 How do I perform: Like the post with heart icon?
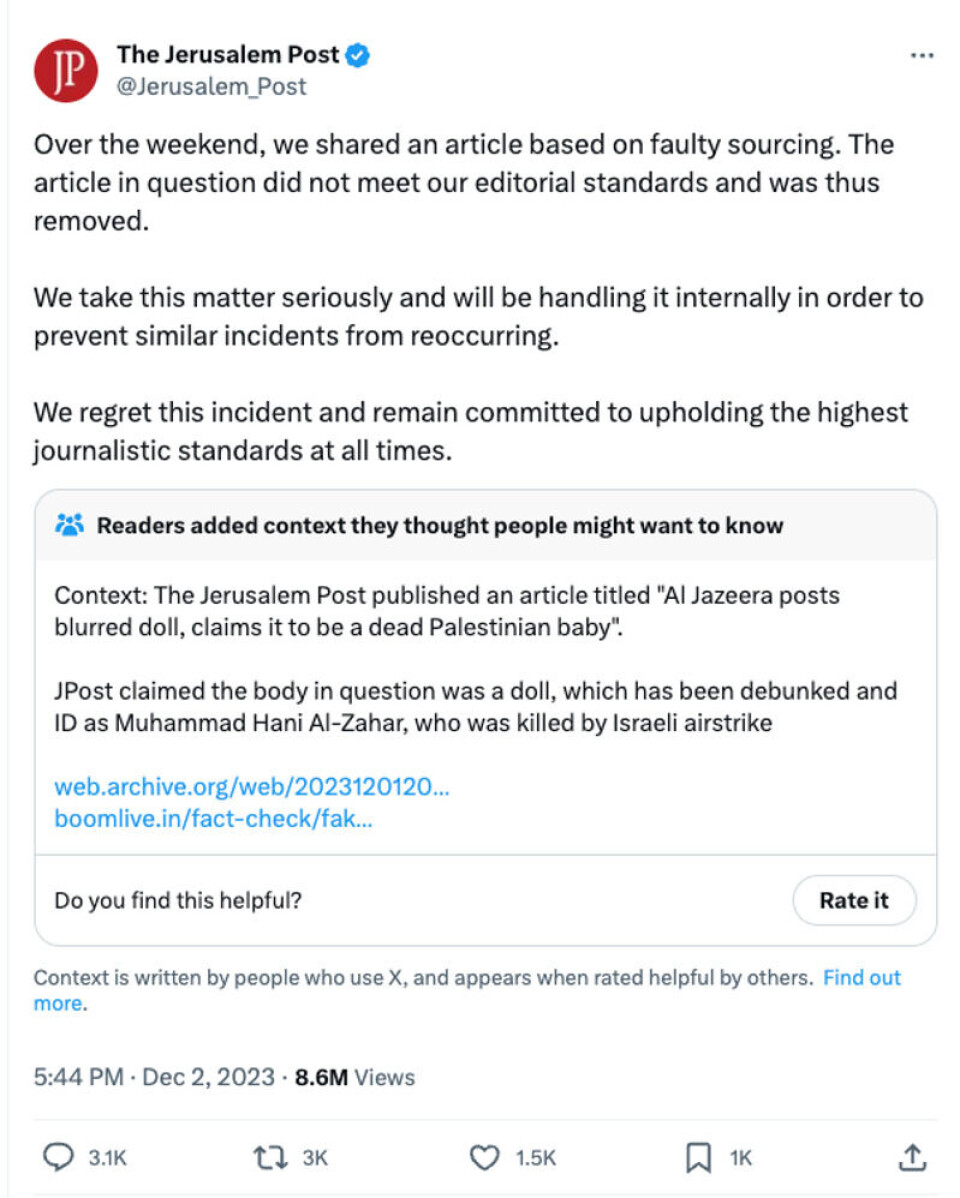pos(485,1158)
